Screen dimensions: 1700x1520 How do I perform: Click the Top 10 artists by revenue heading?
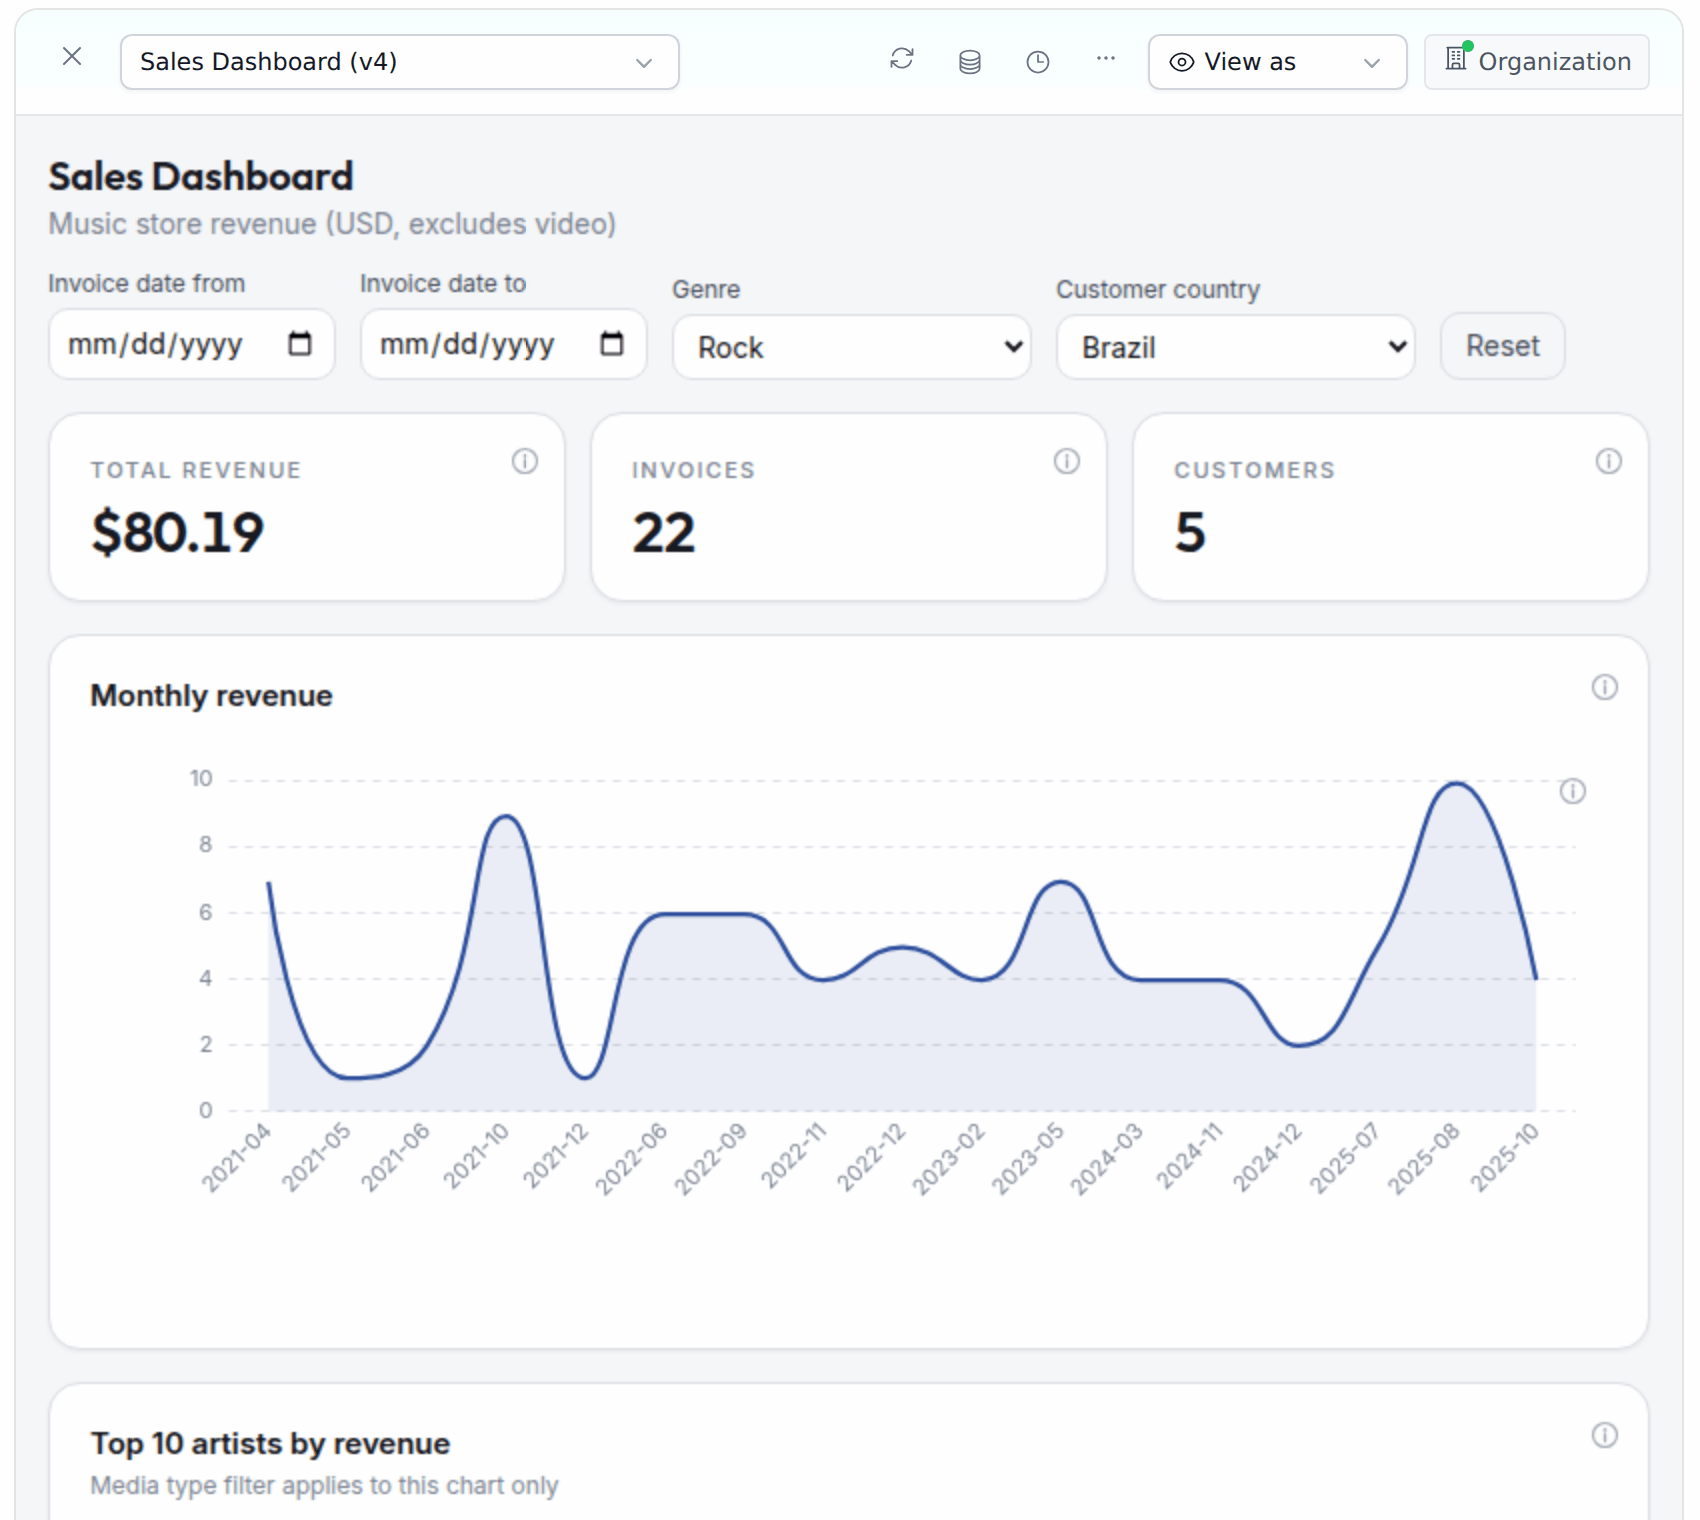pos(270,1444)
